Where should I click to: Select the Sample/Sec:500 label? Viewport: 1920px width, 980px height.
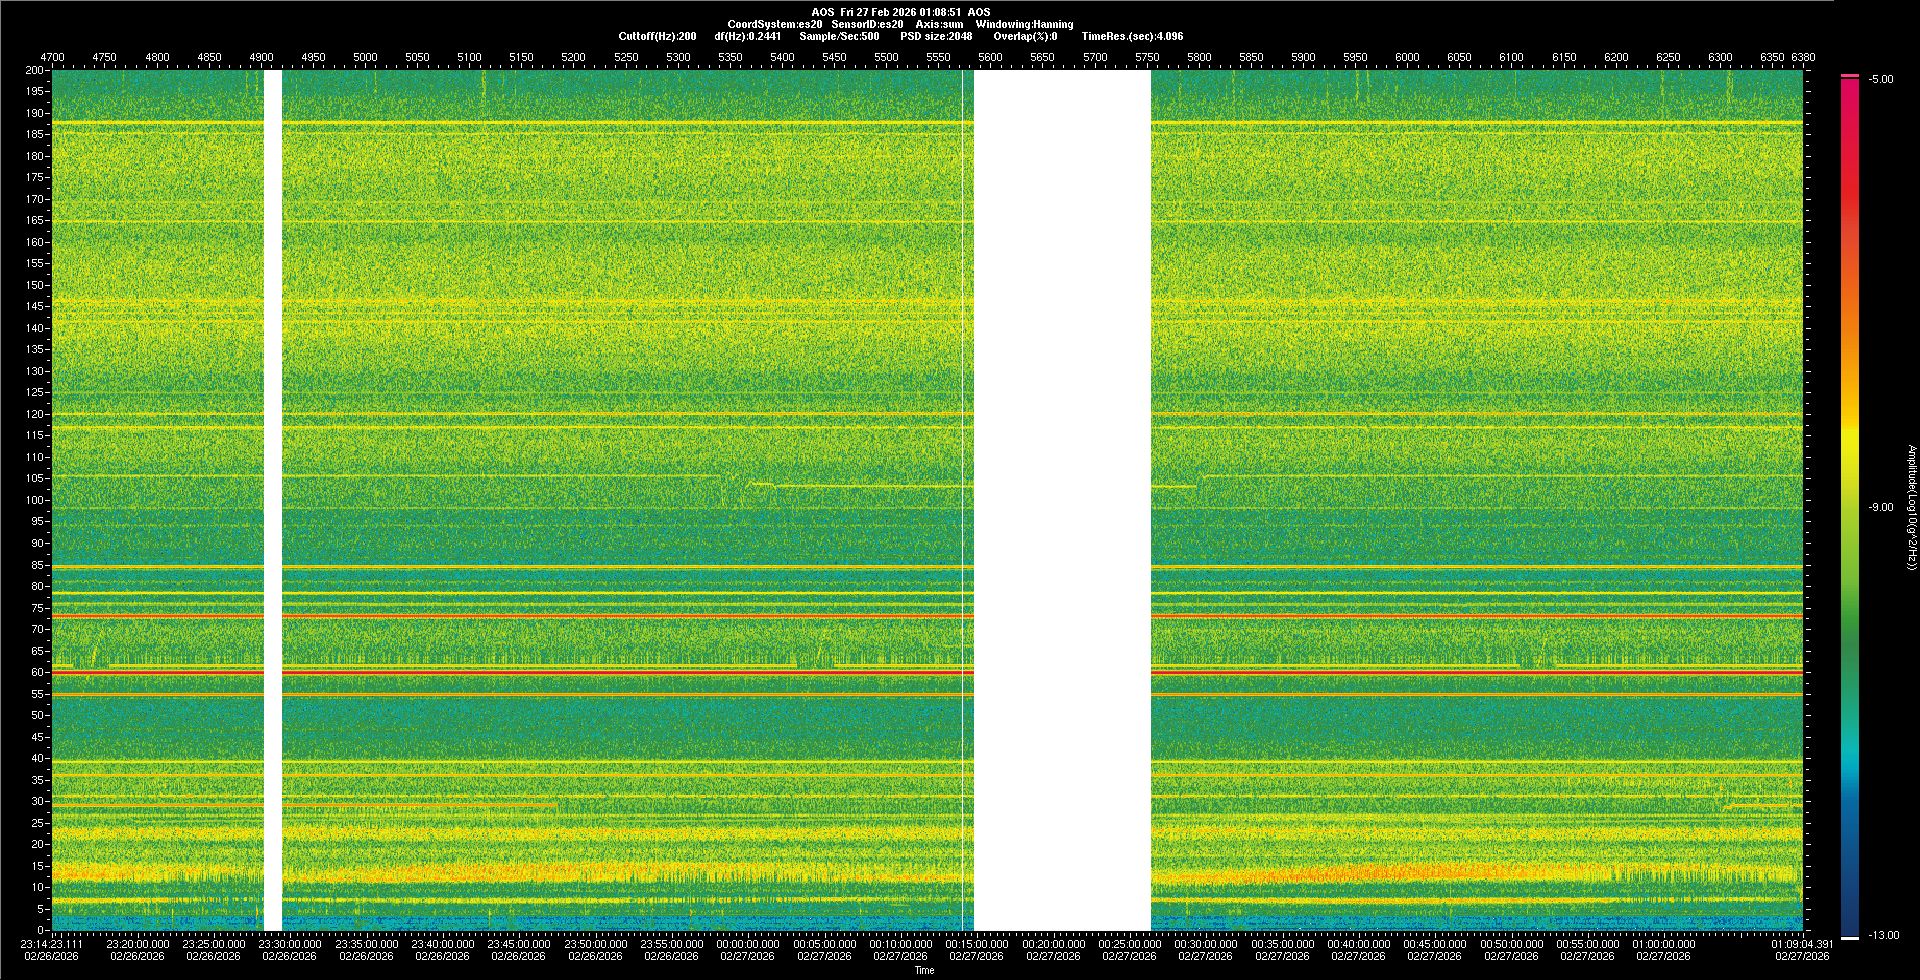coord(839,36)
